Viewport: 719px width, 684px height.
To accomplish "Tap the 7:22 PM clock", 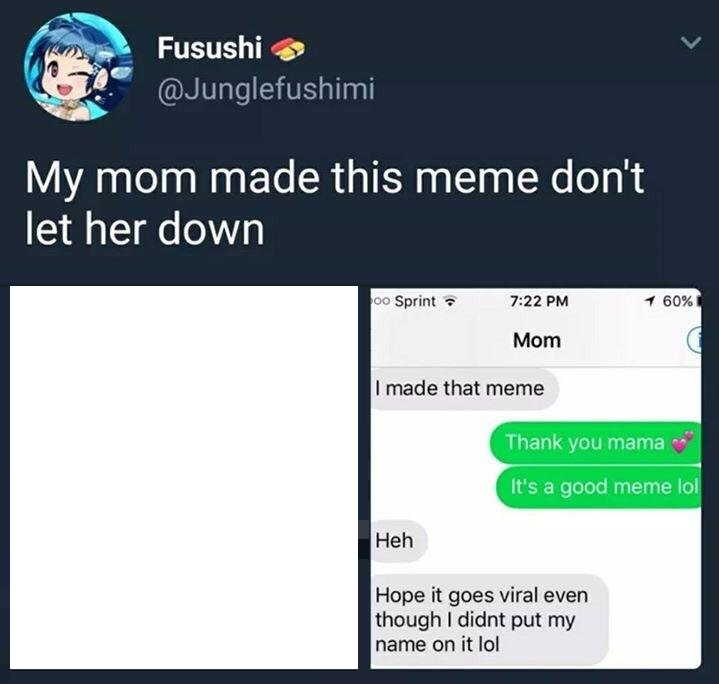I will pos(539,301).
